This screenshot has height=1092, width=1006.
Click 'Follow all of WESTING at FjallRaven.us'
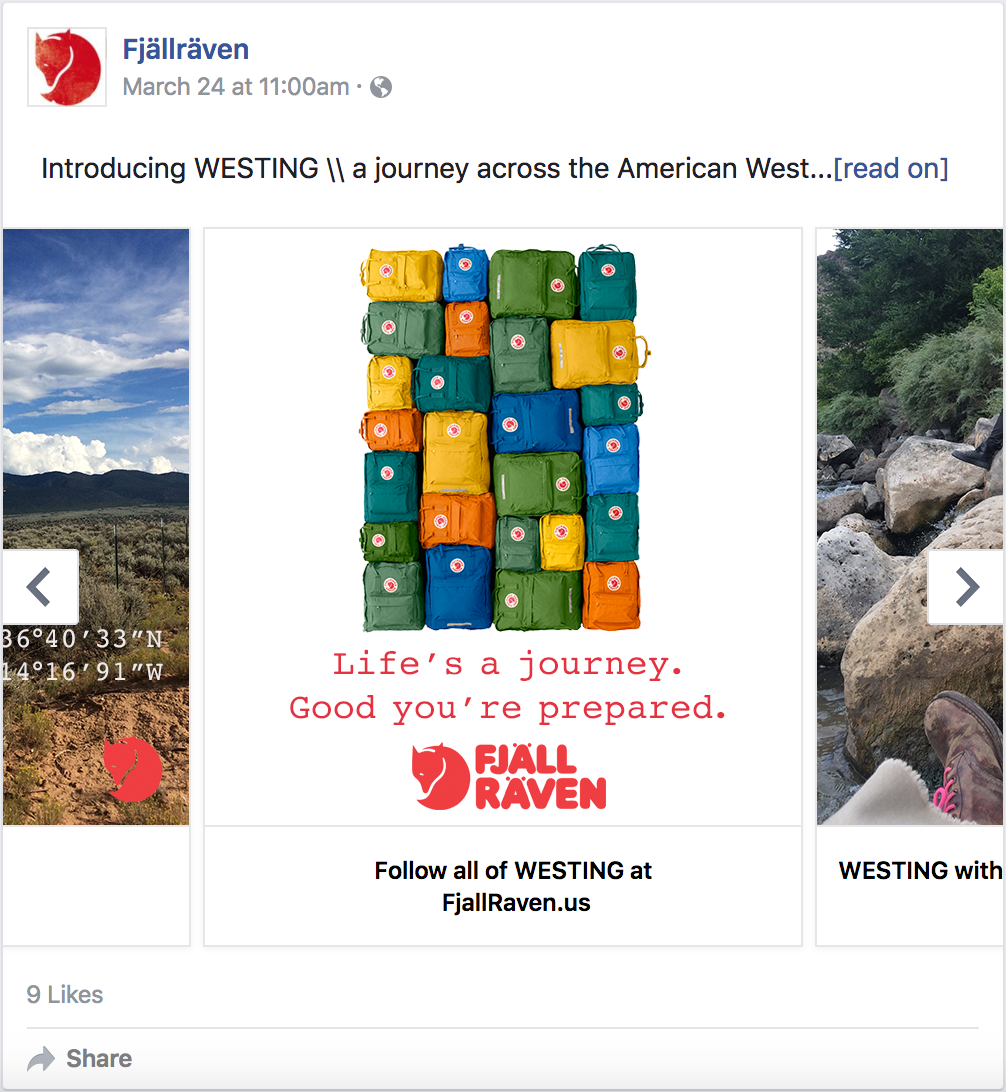tap(514, 886)
